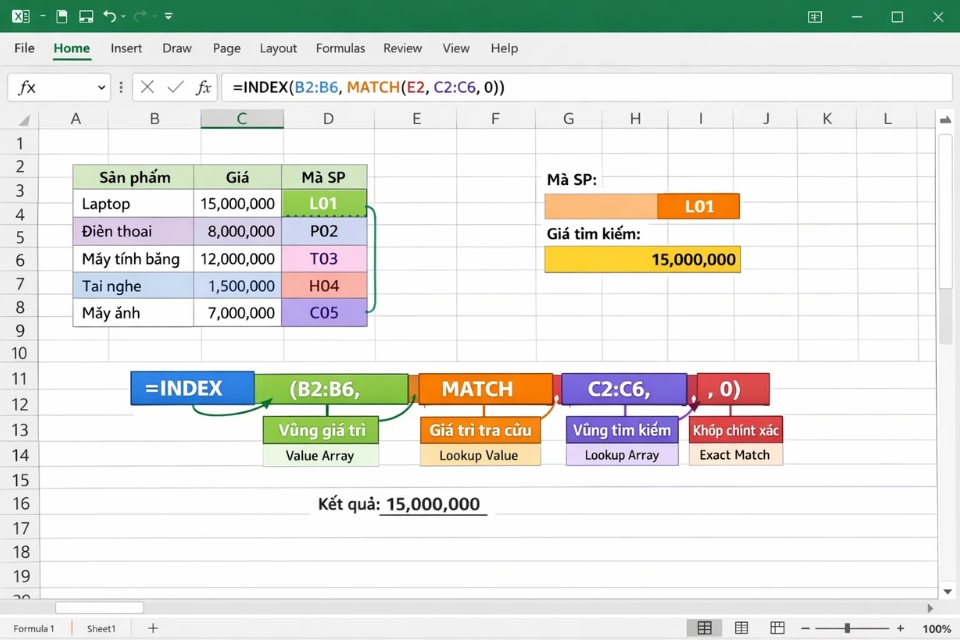960x640 pixels.
Task: Click the New file icon on title bar
Action: click(62, 16)
